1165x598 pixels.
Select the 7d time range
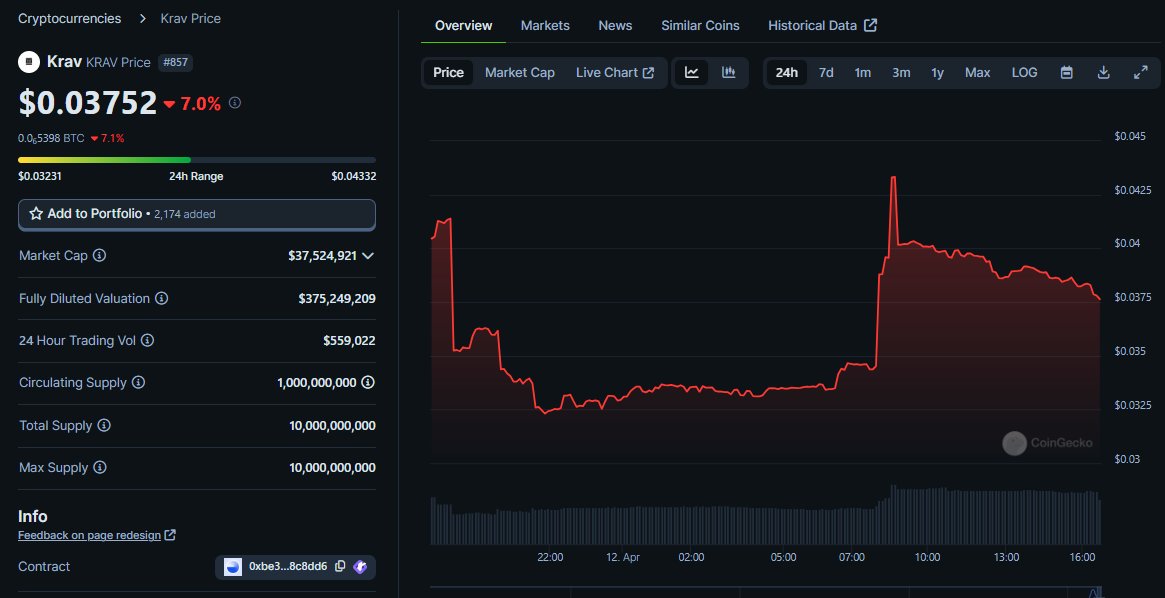[826, 73]
